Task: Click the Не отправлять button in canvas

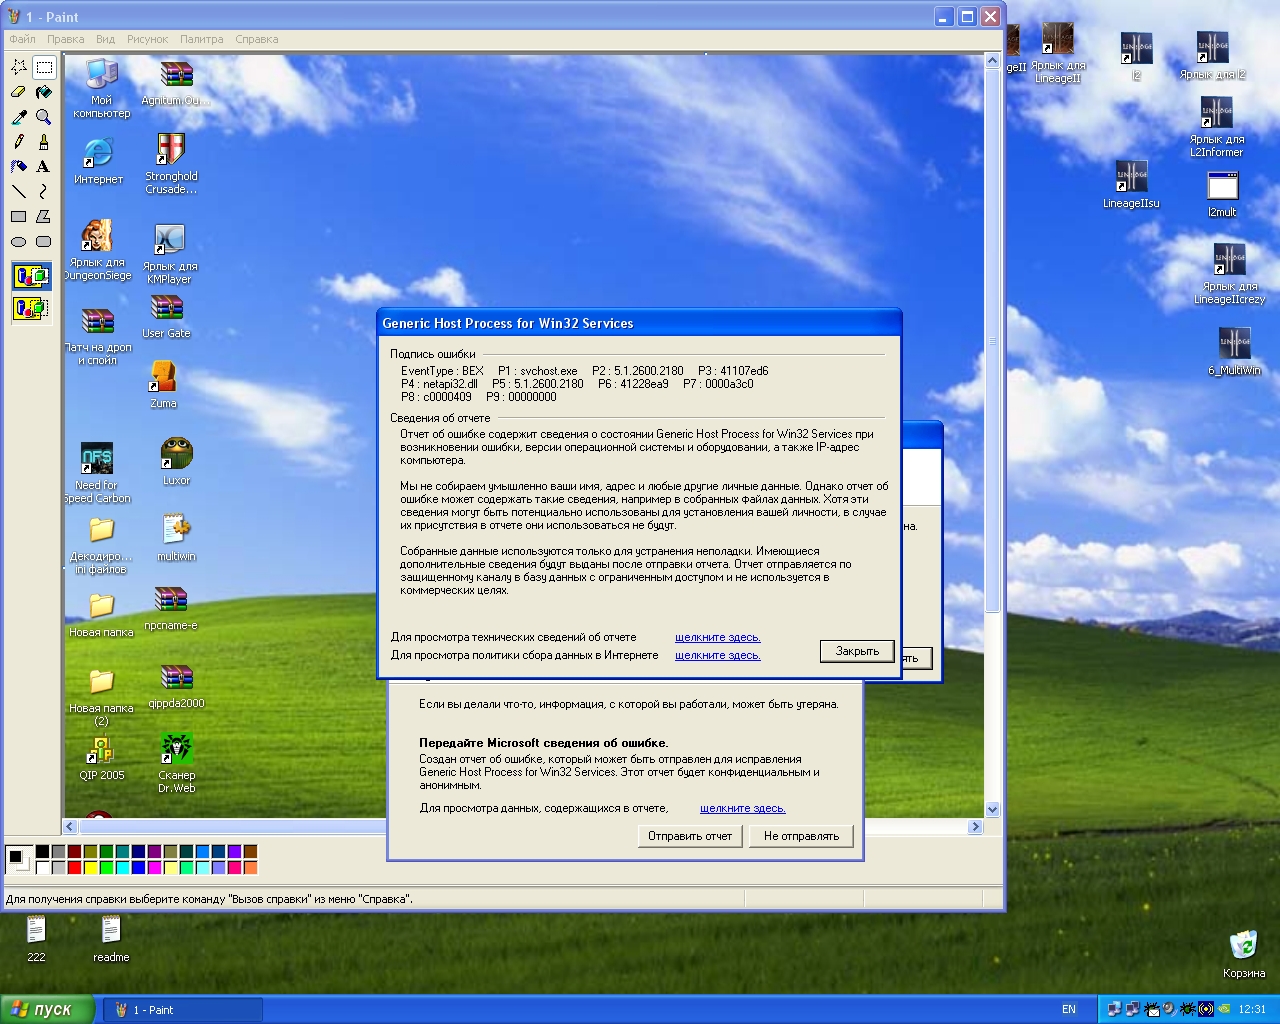Action: (801, 836)
